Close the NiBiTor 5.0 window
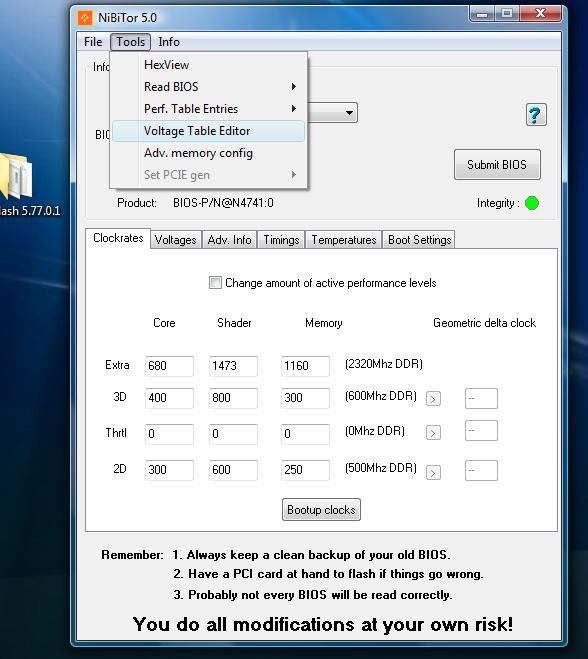588x659 pixels. 540,14
